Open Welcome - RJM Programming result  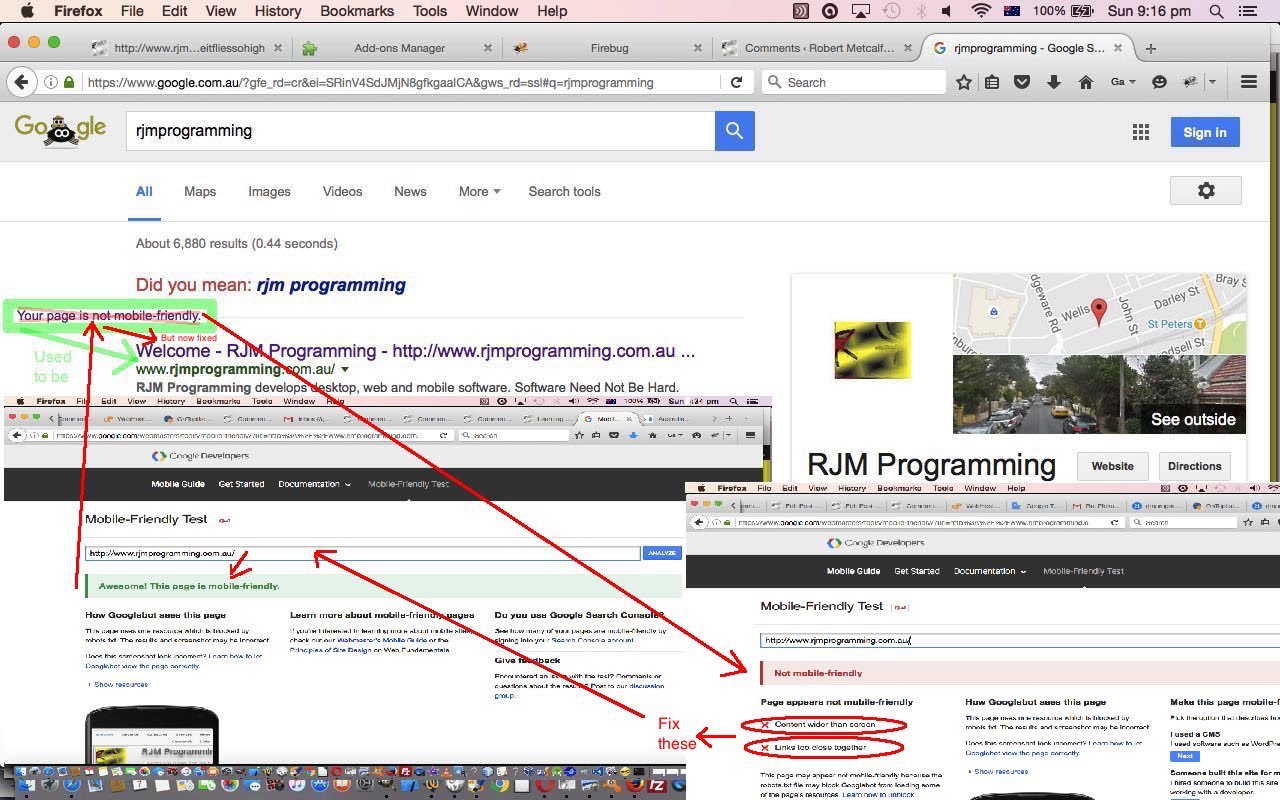tap(415, 351)
